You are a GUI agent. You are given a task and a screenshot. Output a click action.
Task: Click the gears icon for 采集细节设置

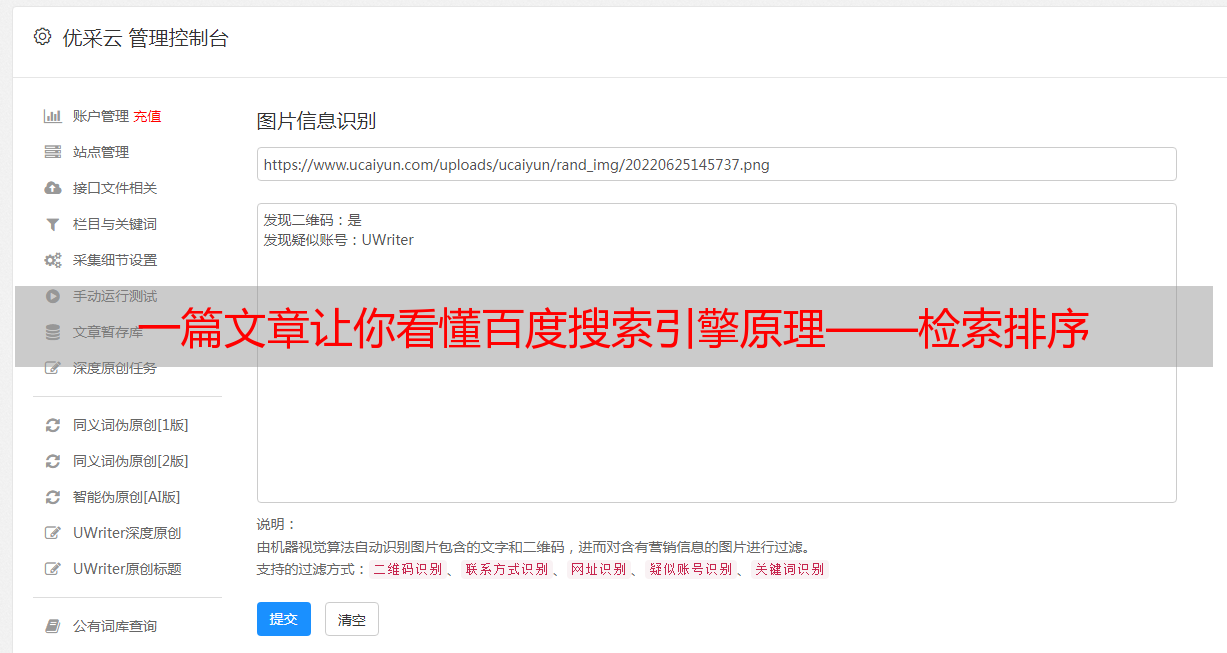click(53, 260)
